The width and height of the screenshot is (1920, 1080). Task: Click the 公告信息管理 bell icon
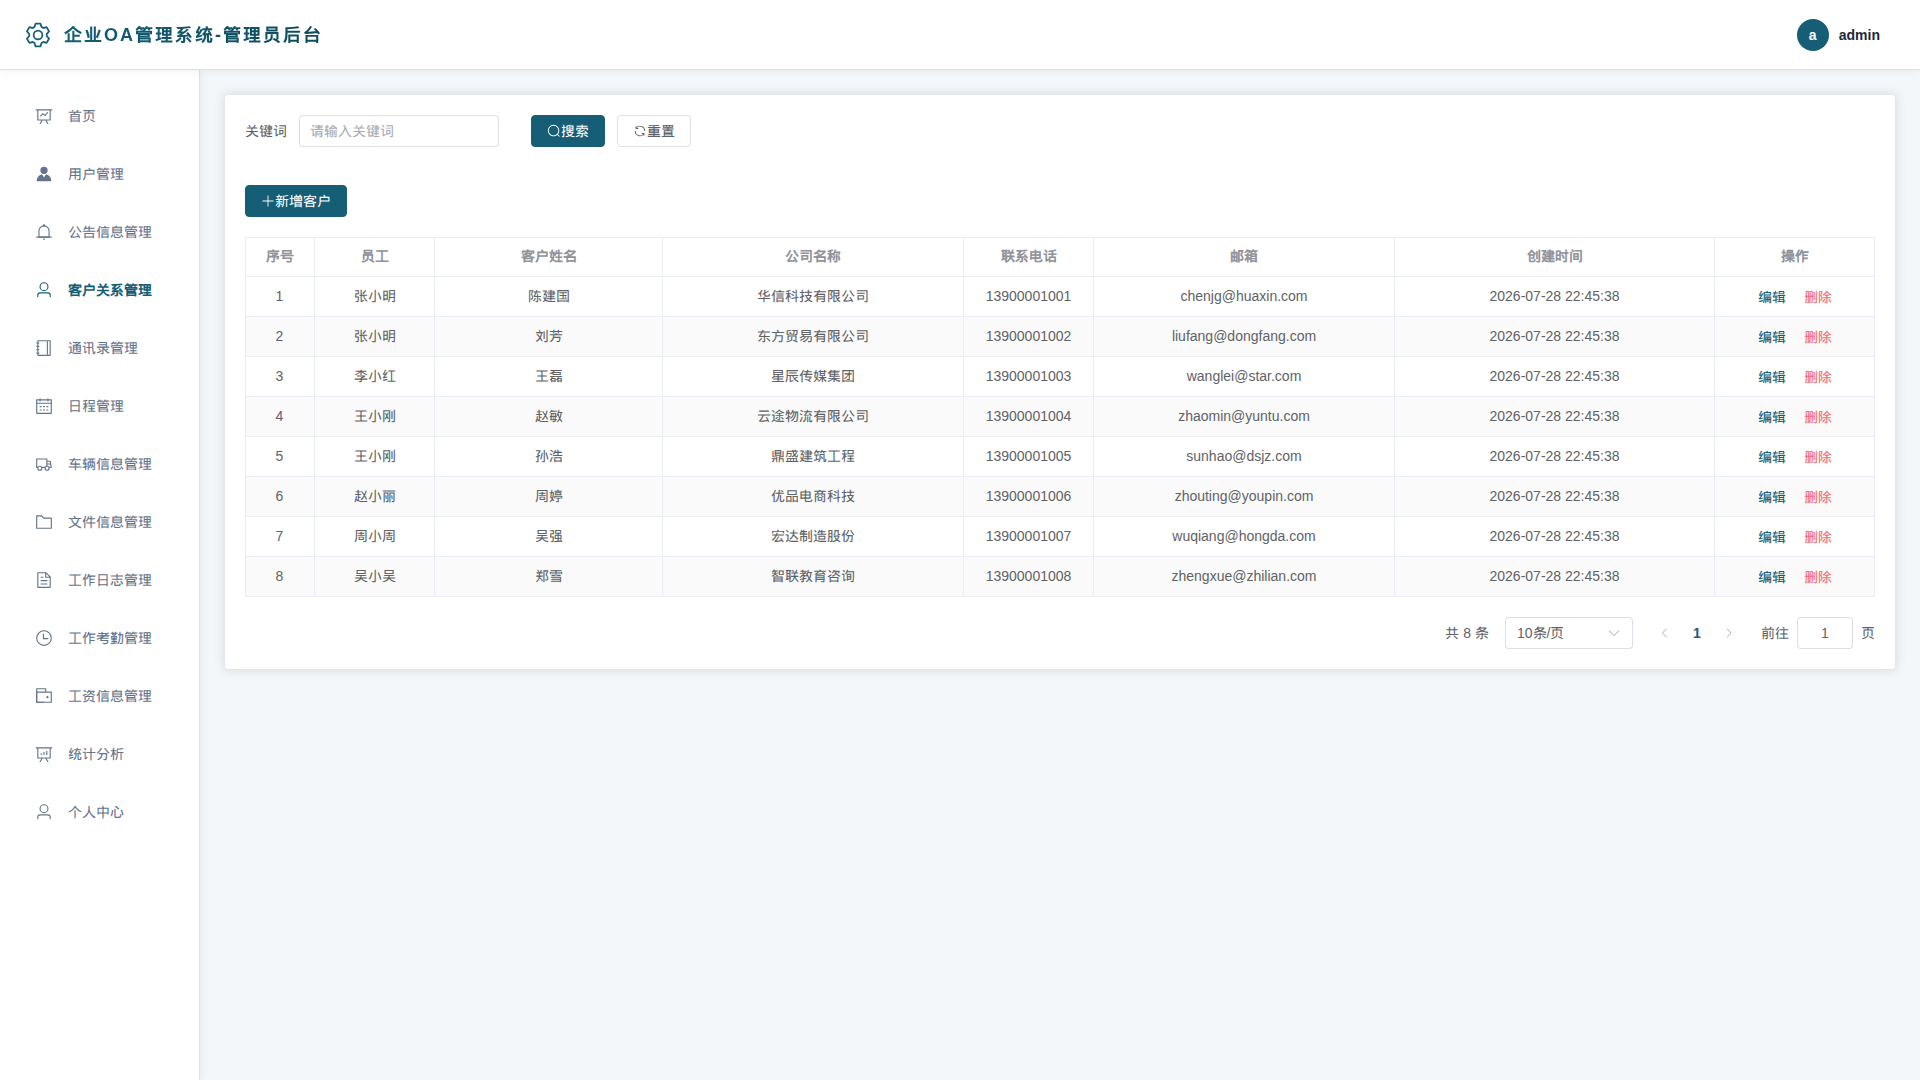click(x=44, y=232)
